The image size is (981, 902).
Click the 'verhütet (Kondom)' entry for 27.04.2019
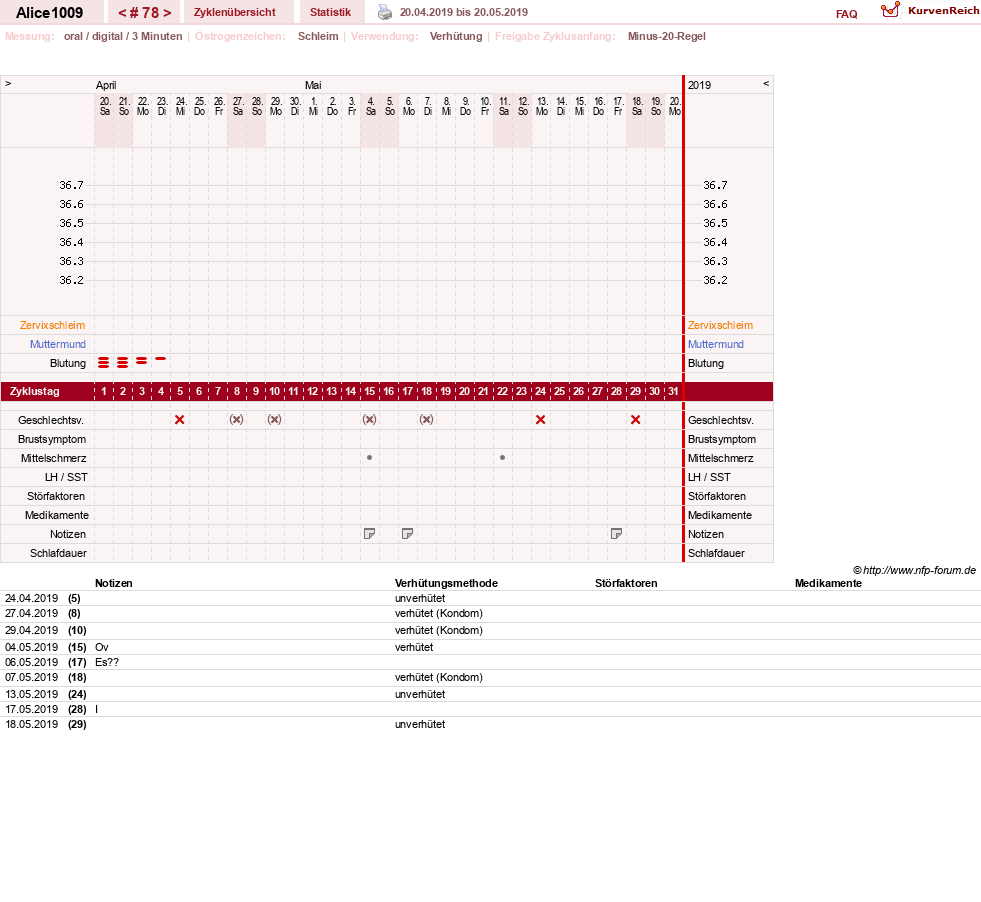pyautogui.click(x=439, y=614)
